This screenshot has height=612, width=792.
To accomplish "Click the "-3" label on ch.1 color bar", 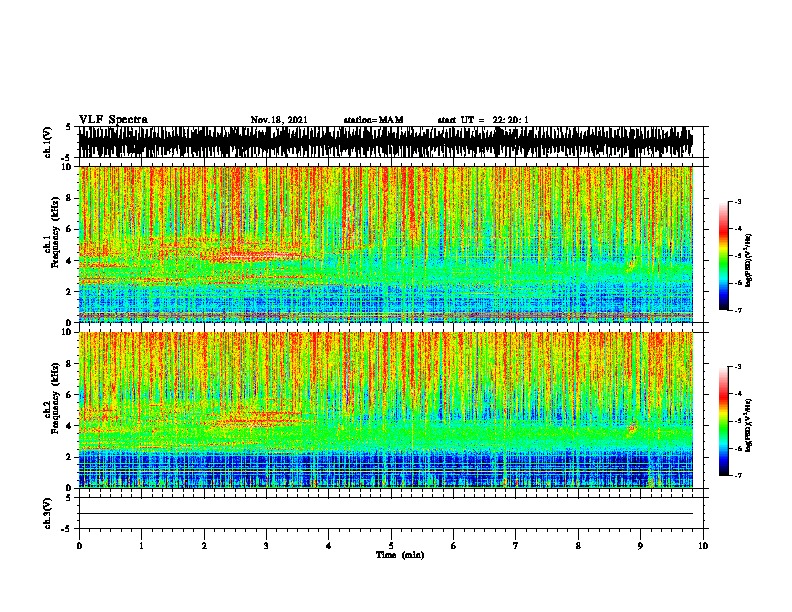I will [x=737, y=201].
